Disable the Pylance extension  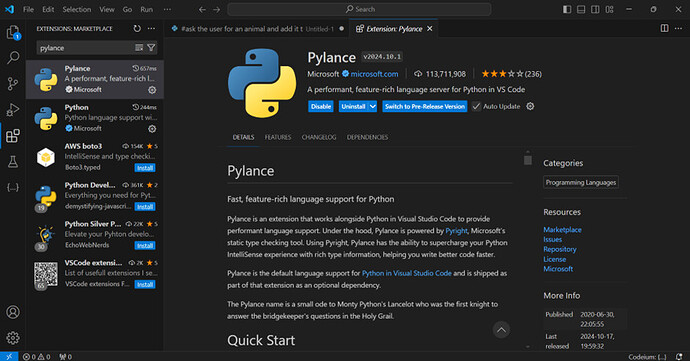tap(321, 107)
